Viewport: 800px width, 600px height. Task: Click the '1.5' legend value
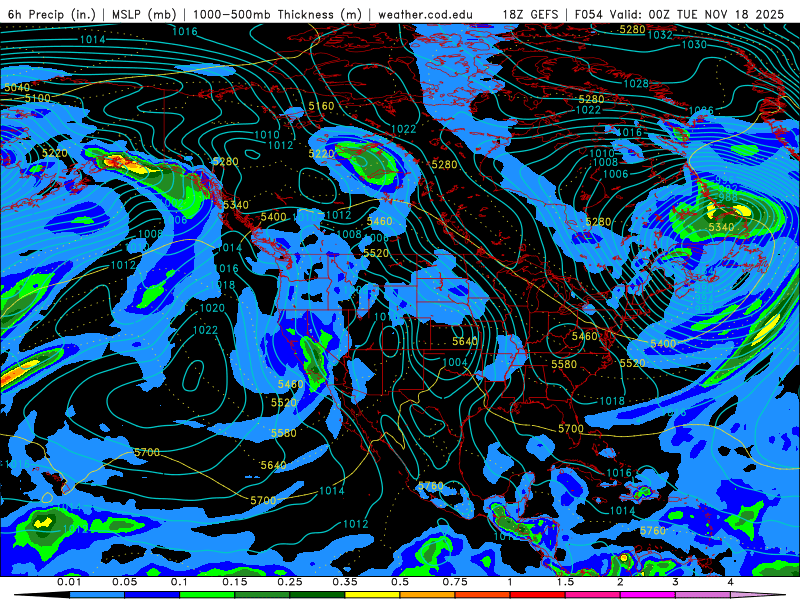tap(565, 582)
